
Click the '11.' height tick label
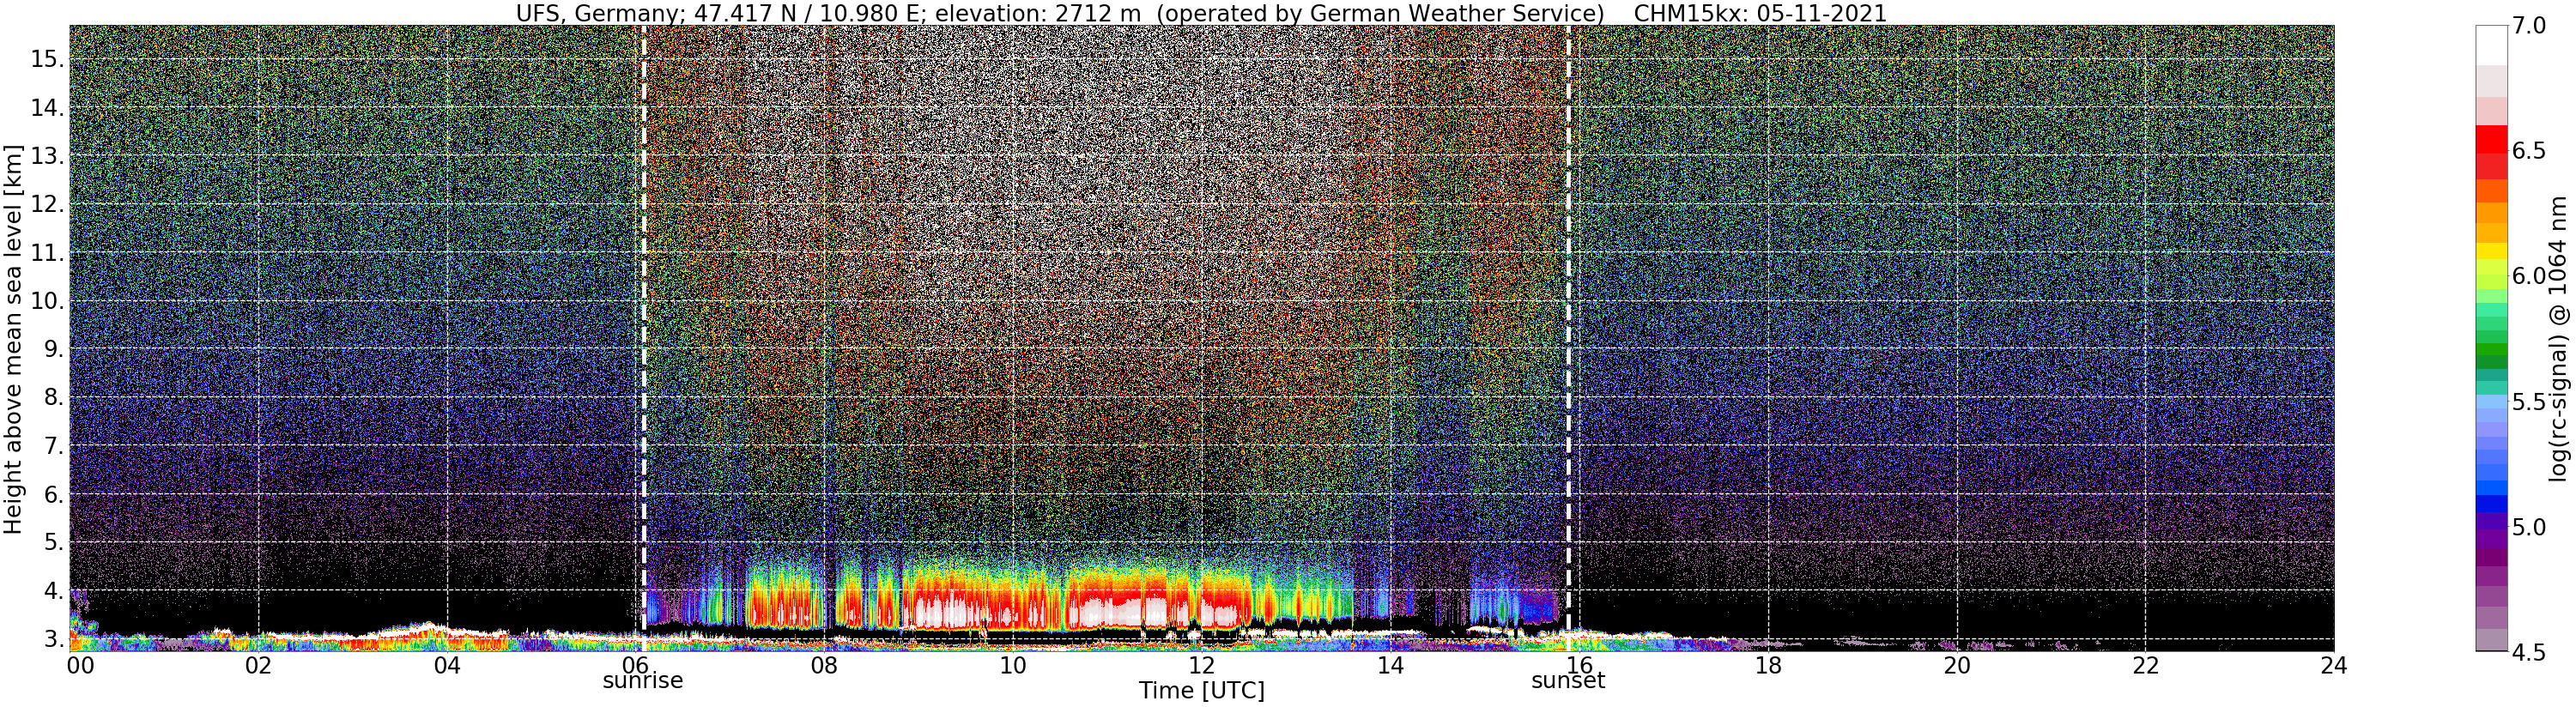click(x=47, y=253)
